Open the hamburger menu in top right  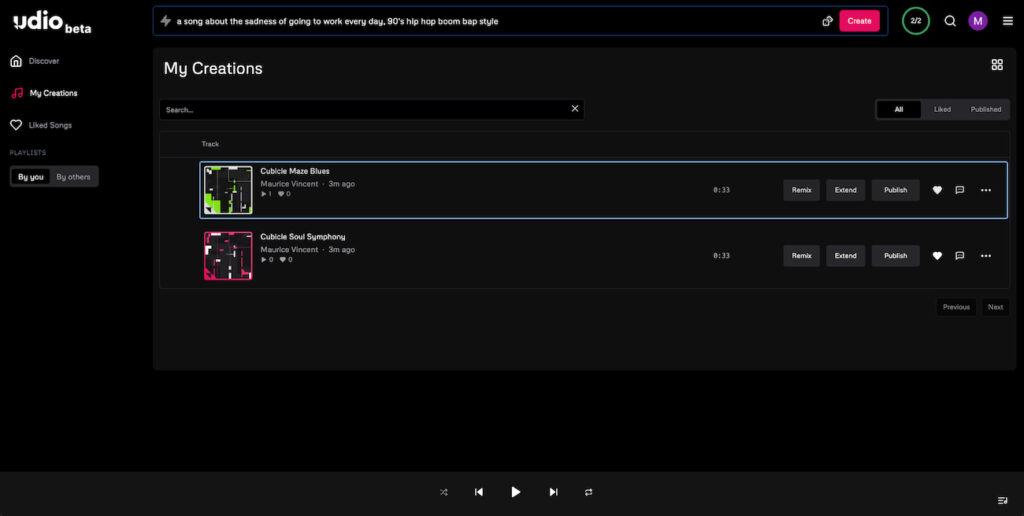click(x=1007, y=21)
